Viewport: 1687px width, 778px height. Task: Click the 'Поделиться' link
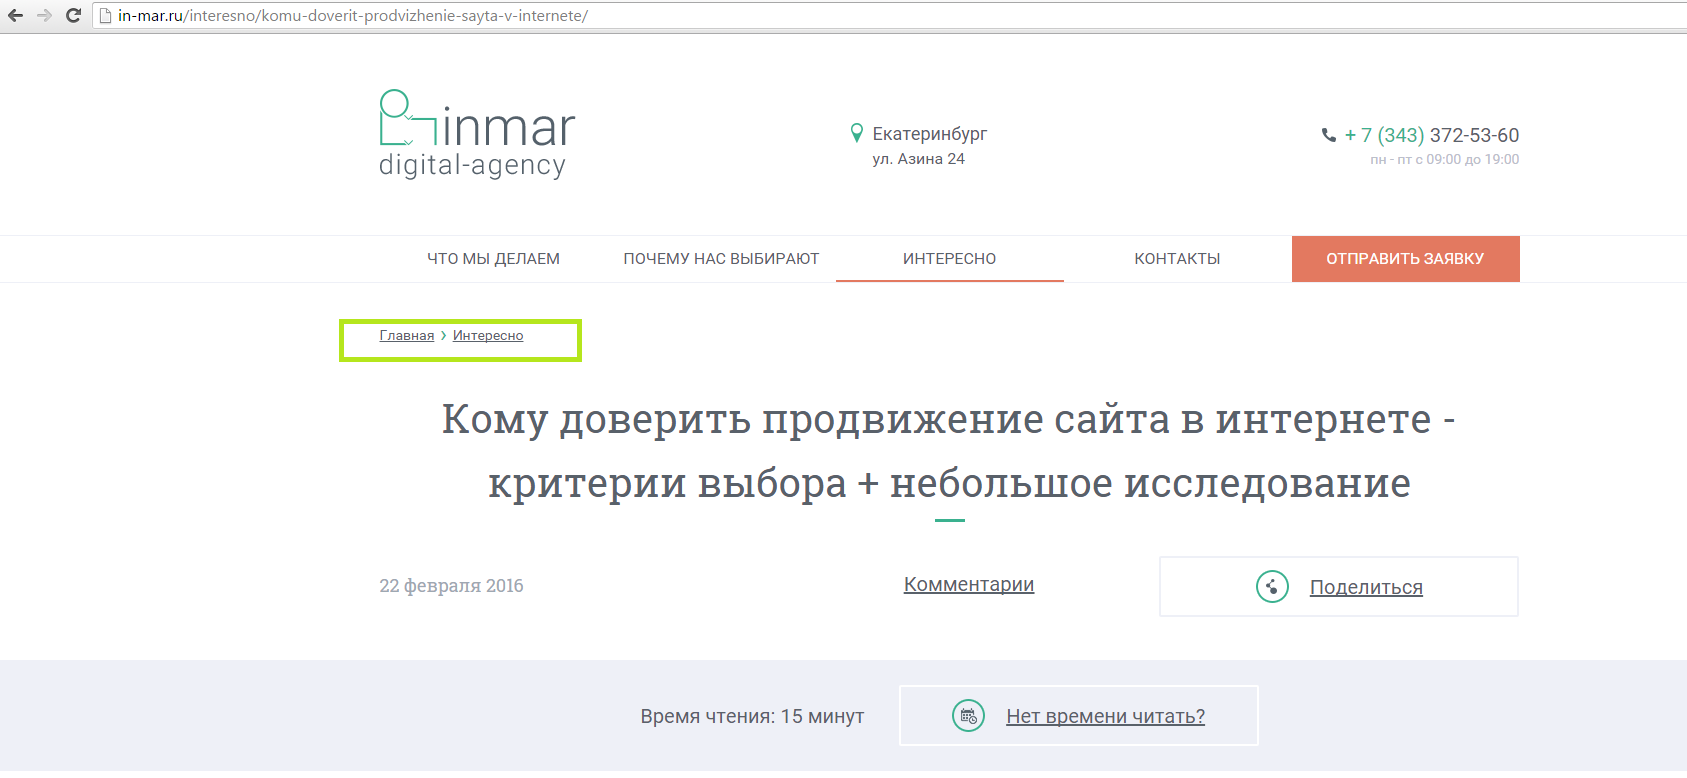point(1366,588)
